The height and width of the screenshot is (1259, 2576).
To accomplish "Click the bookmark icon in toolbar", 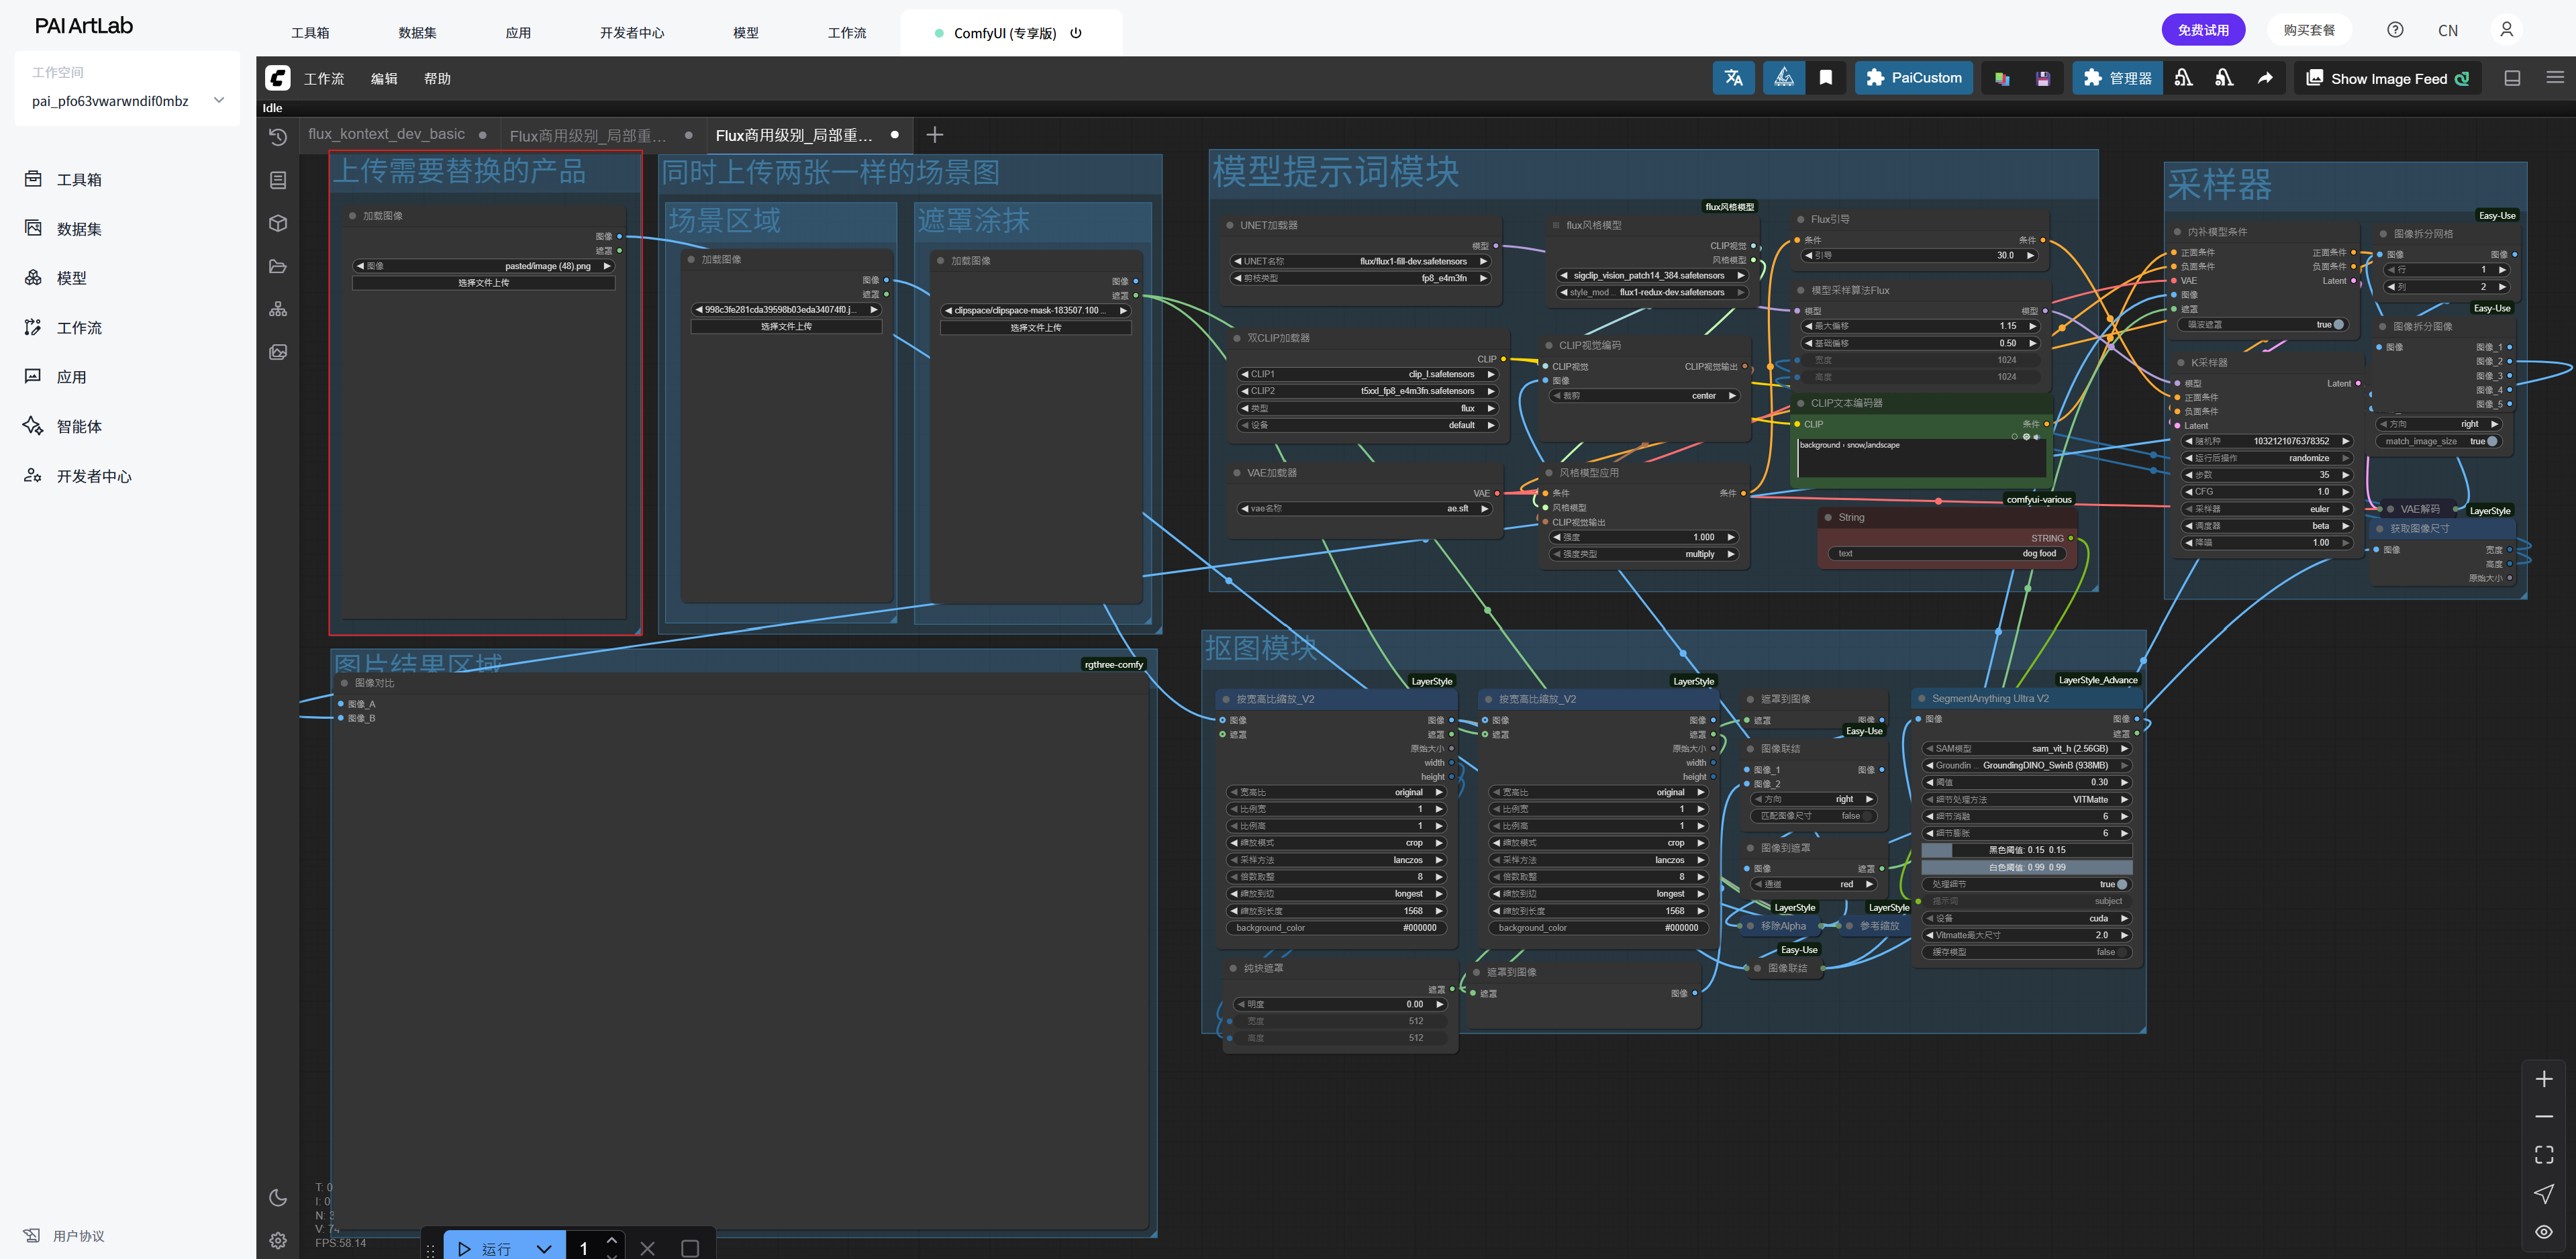I will 1825,78.
